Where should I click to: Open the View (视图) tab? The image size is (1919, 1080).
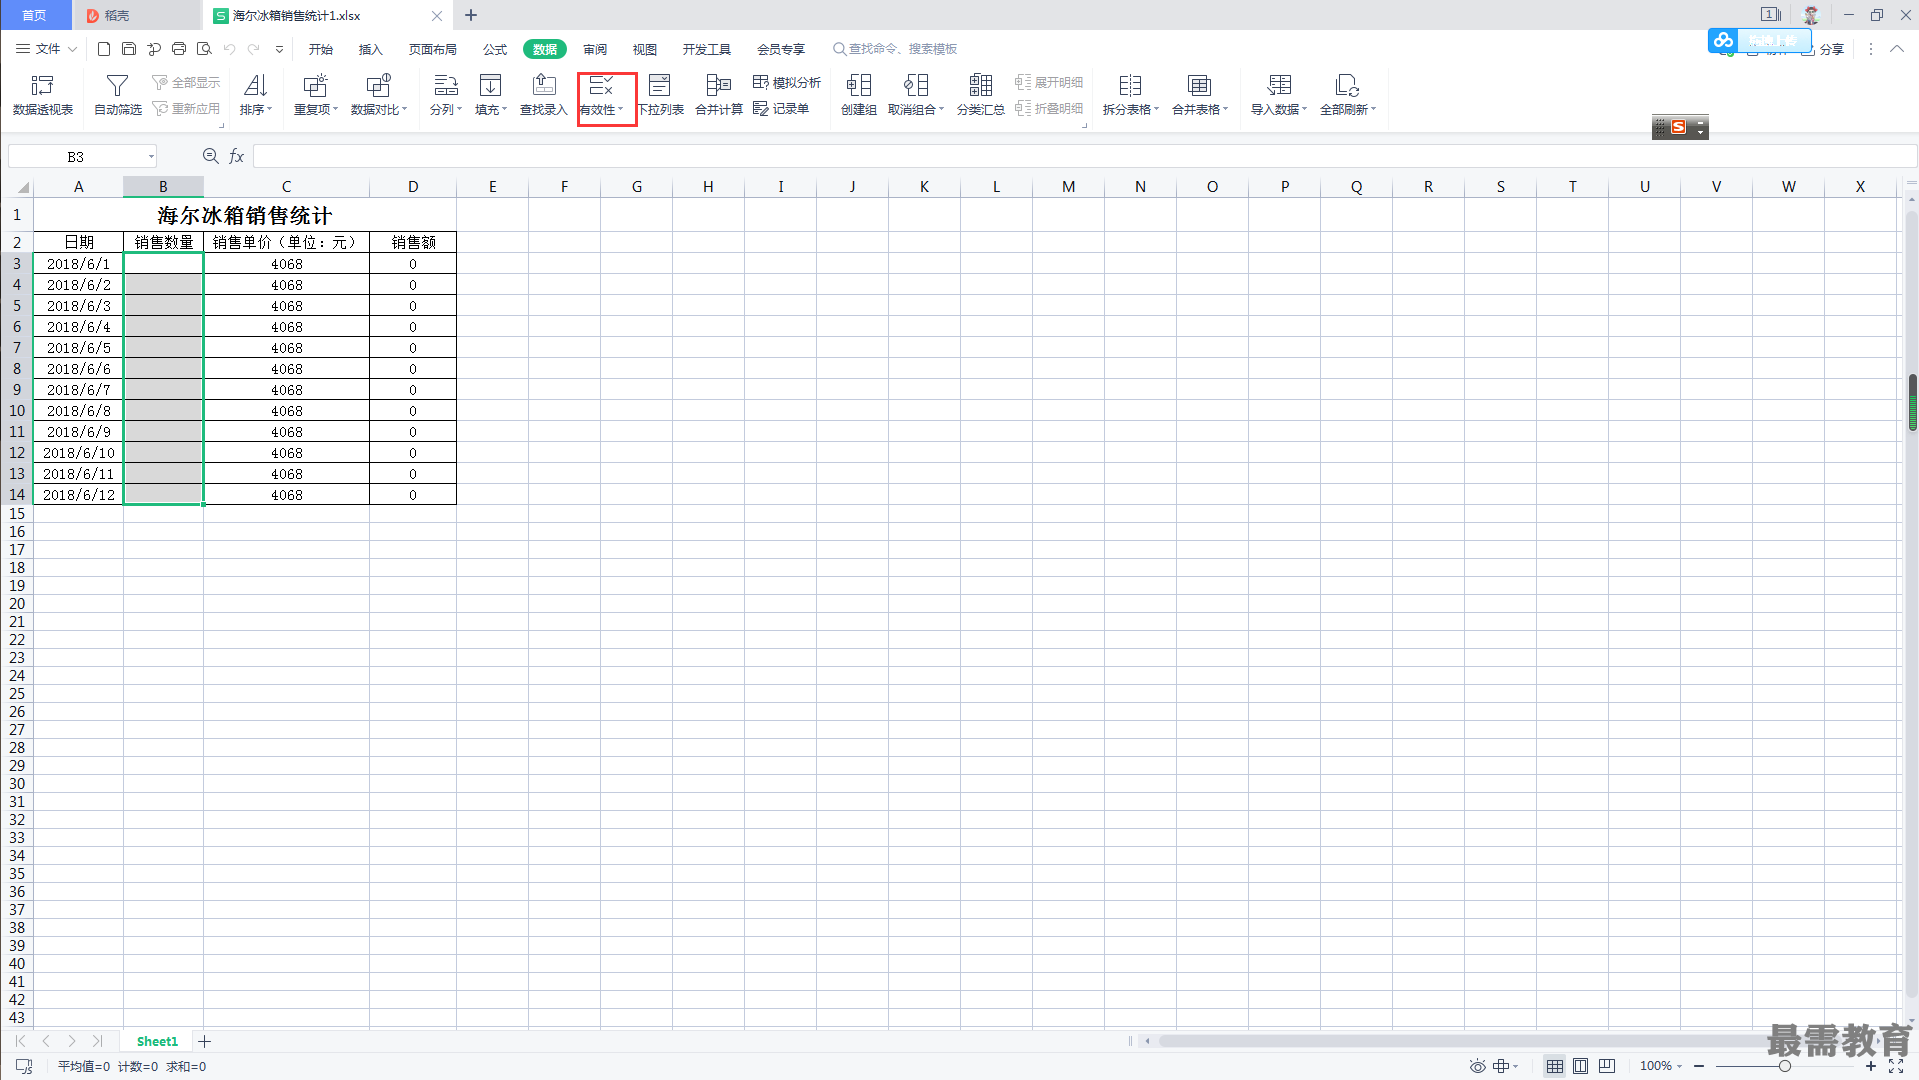point(645,49)
